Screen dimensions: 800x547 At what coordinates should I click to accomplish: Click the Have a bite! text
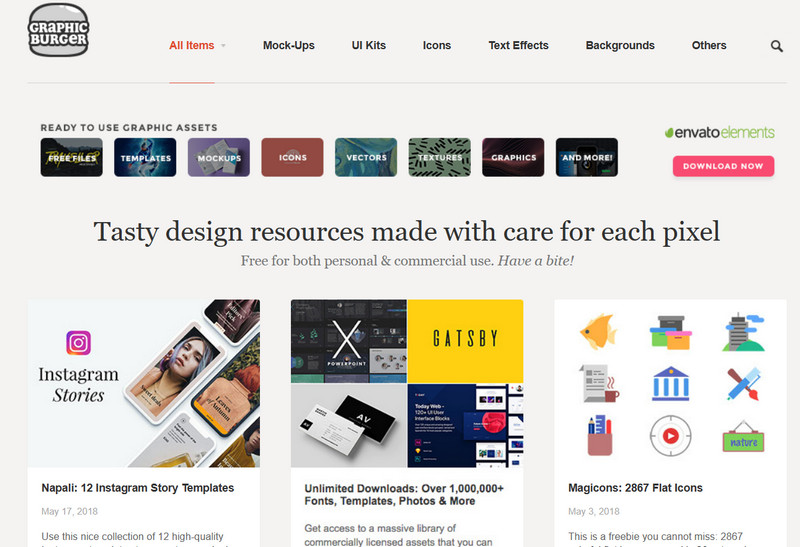click(x=536, y=261)
